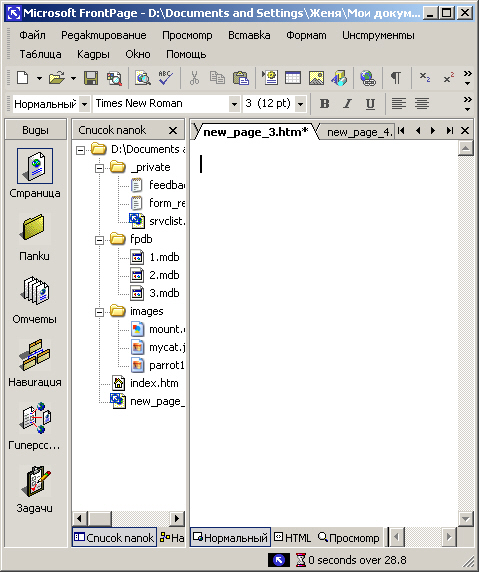Jump to the first page tab
The width and height of the screenshot is (479, 572).
401,130
